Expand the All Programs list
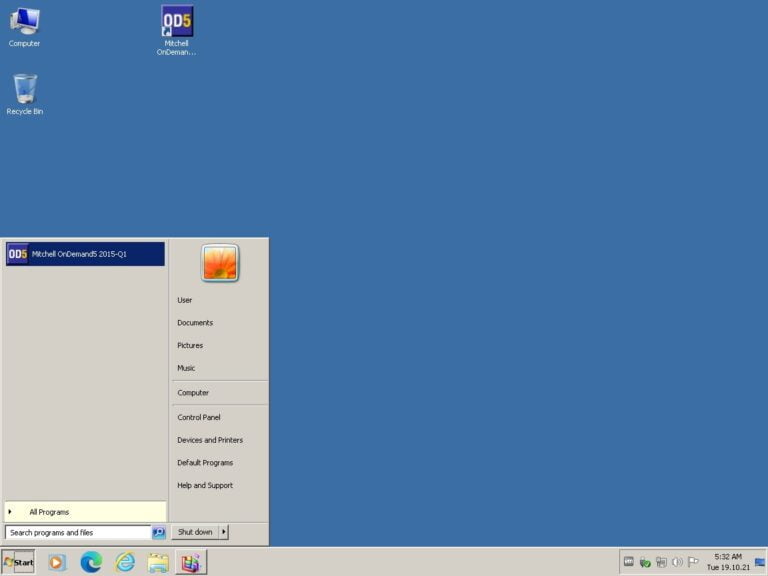The width and height of the screenshot is (768, 576). point(84,512)
